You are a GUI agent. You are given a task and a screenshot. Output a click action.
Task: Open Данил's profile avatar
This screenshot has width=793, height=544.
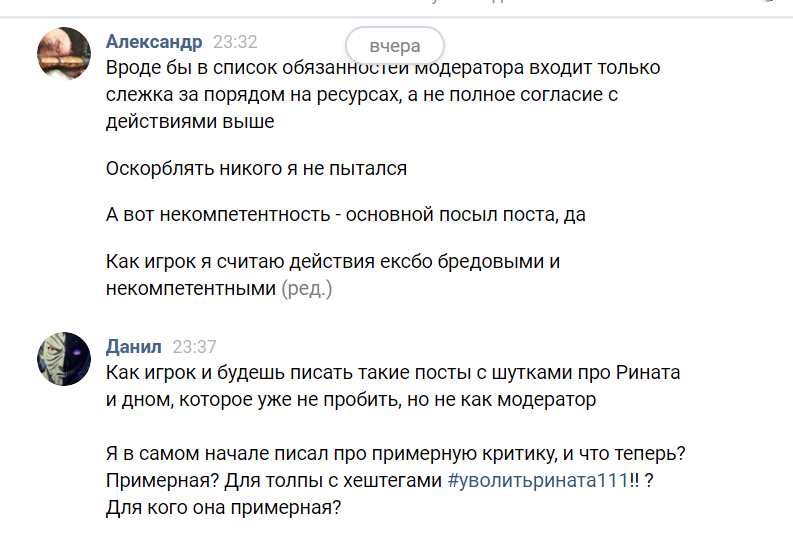click(64, 359)
